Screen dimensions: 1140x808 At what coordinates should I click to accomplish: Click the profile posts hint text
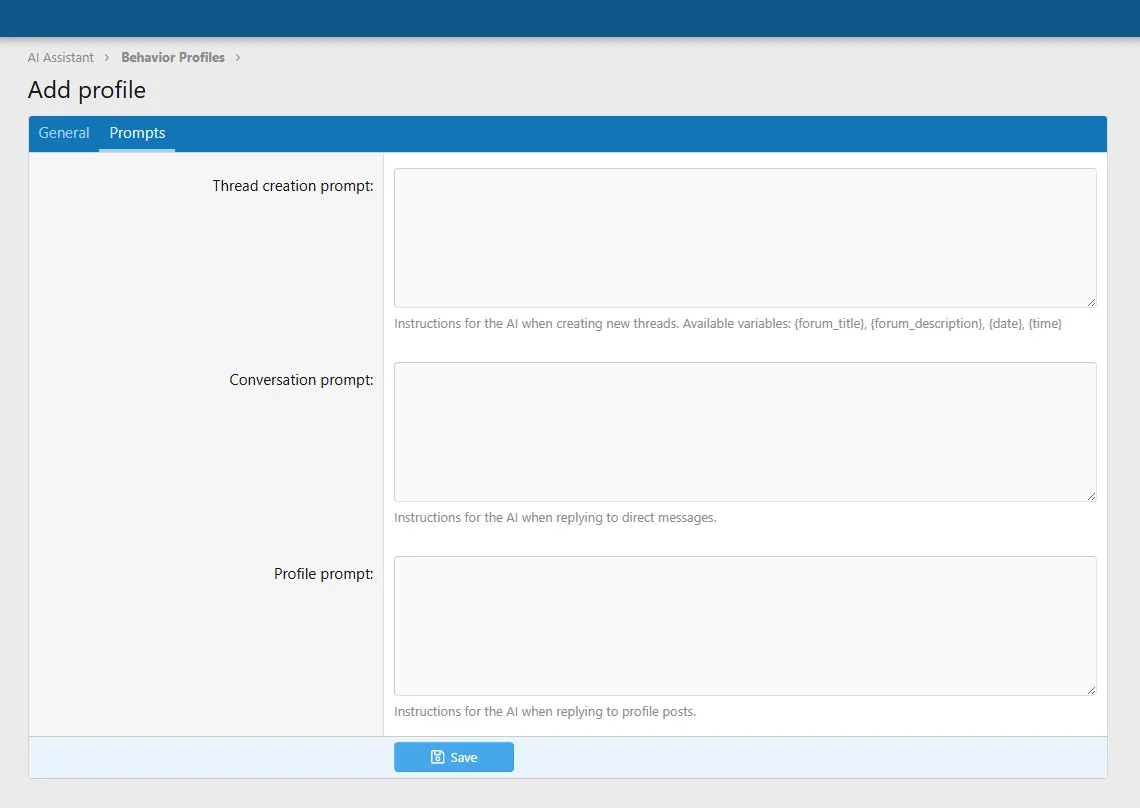coord(544,712)
